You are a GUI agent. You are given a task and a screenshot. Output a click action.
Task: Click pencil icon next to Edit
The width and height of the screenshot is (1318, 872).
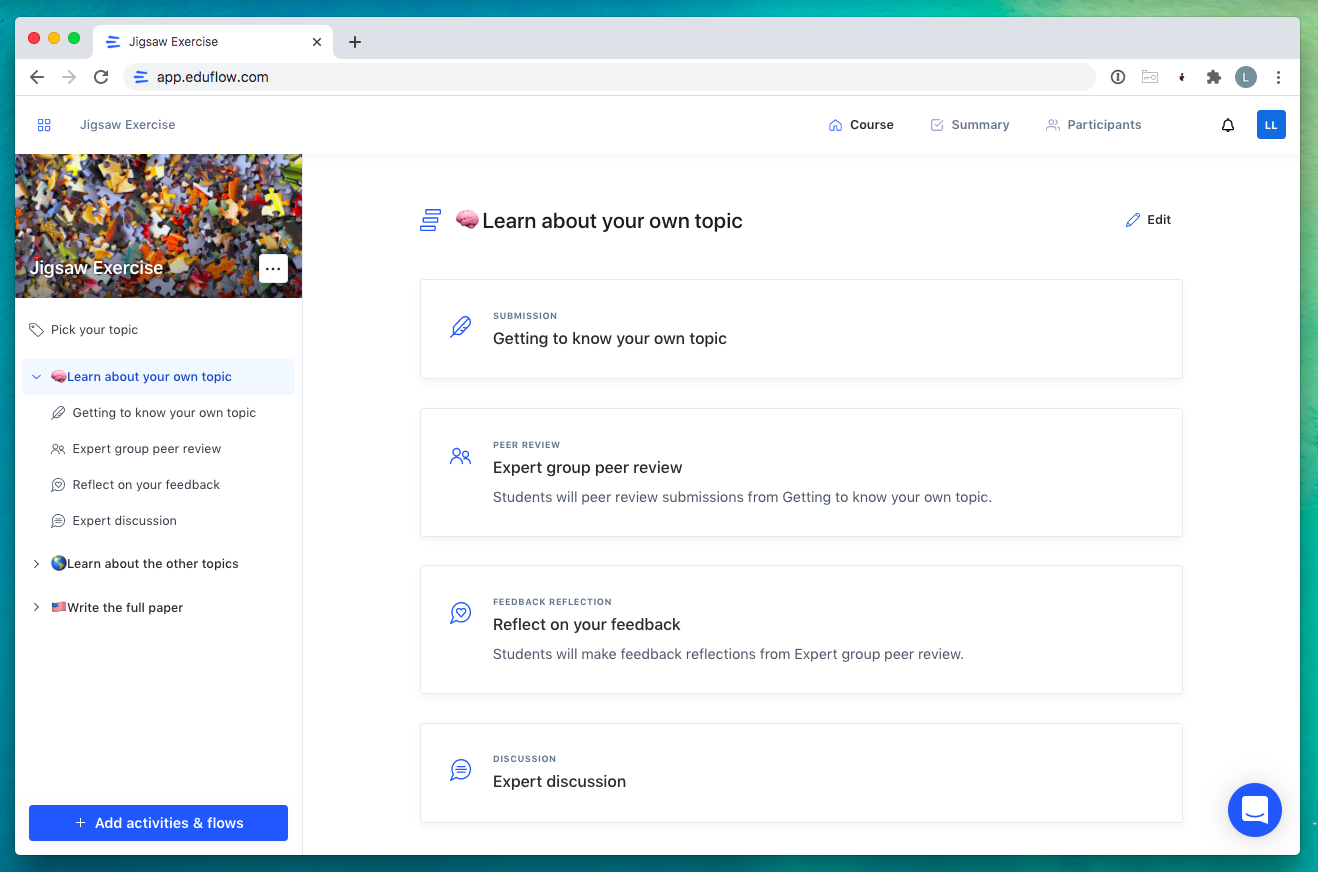point(1133,220)
